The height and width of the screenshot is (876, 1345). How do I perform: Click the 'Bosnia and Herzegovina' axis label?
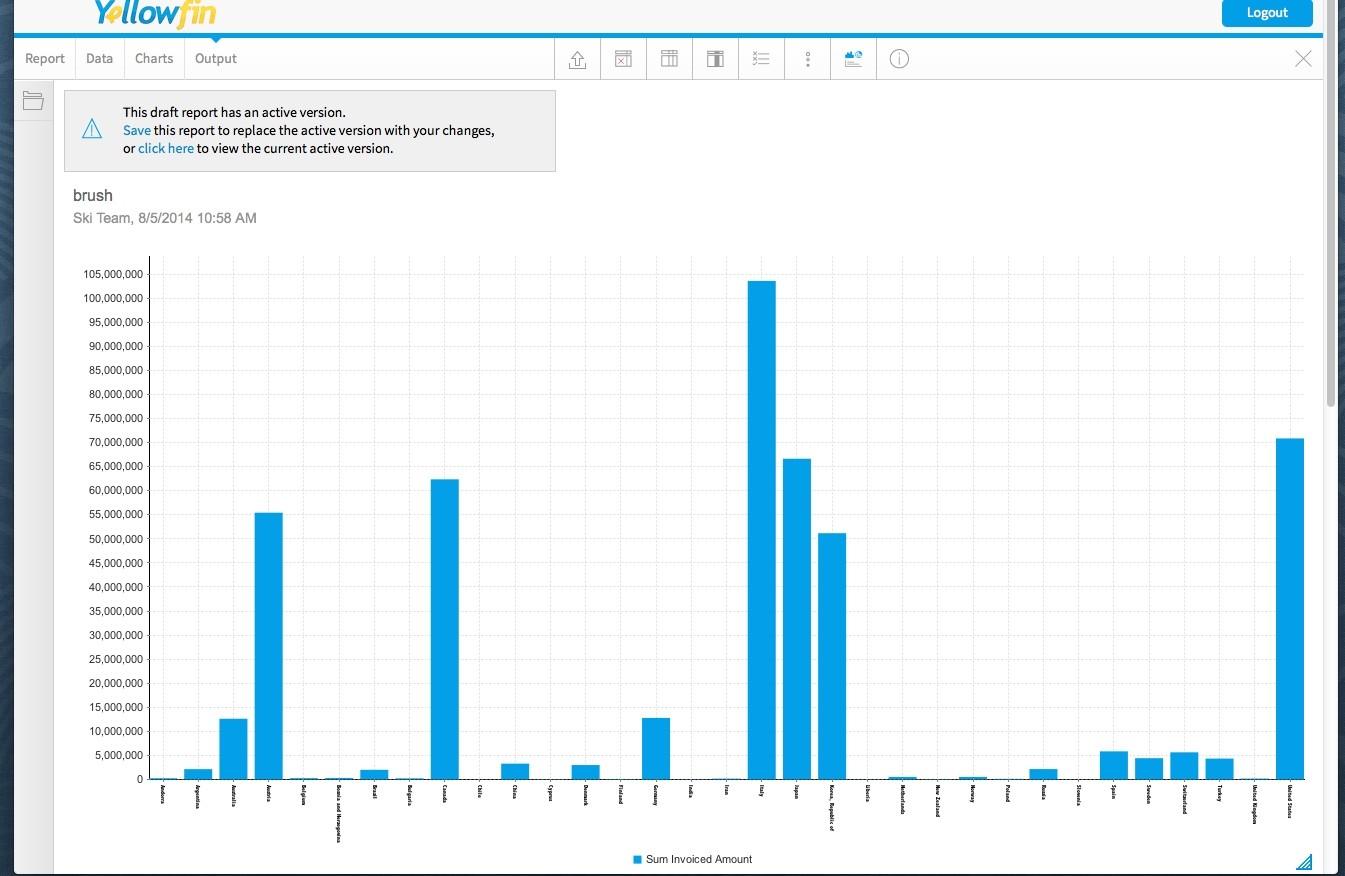(x=339, y=813)
